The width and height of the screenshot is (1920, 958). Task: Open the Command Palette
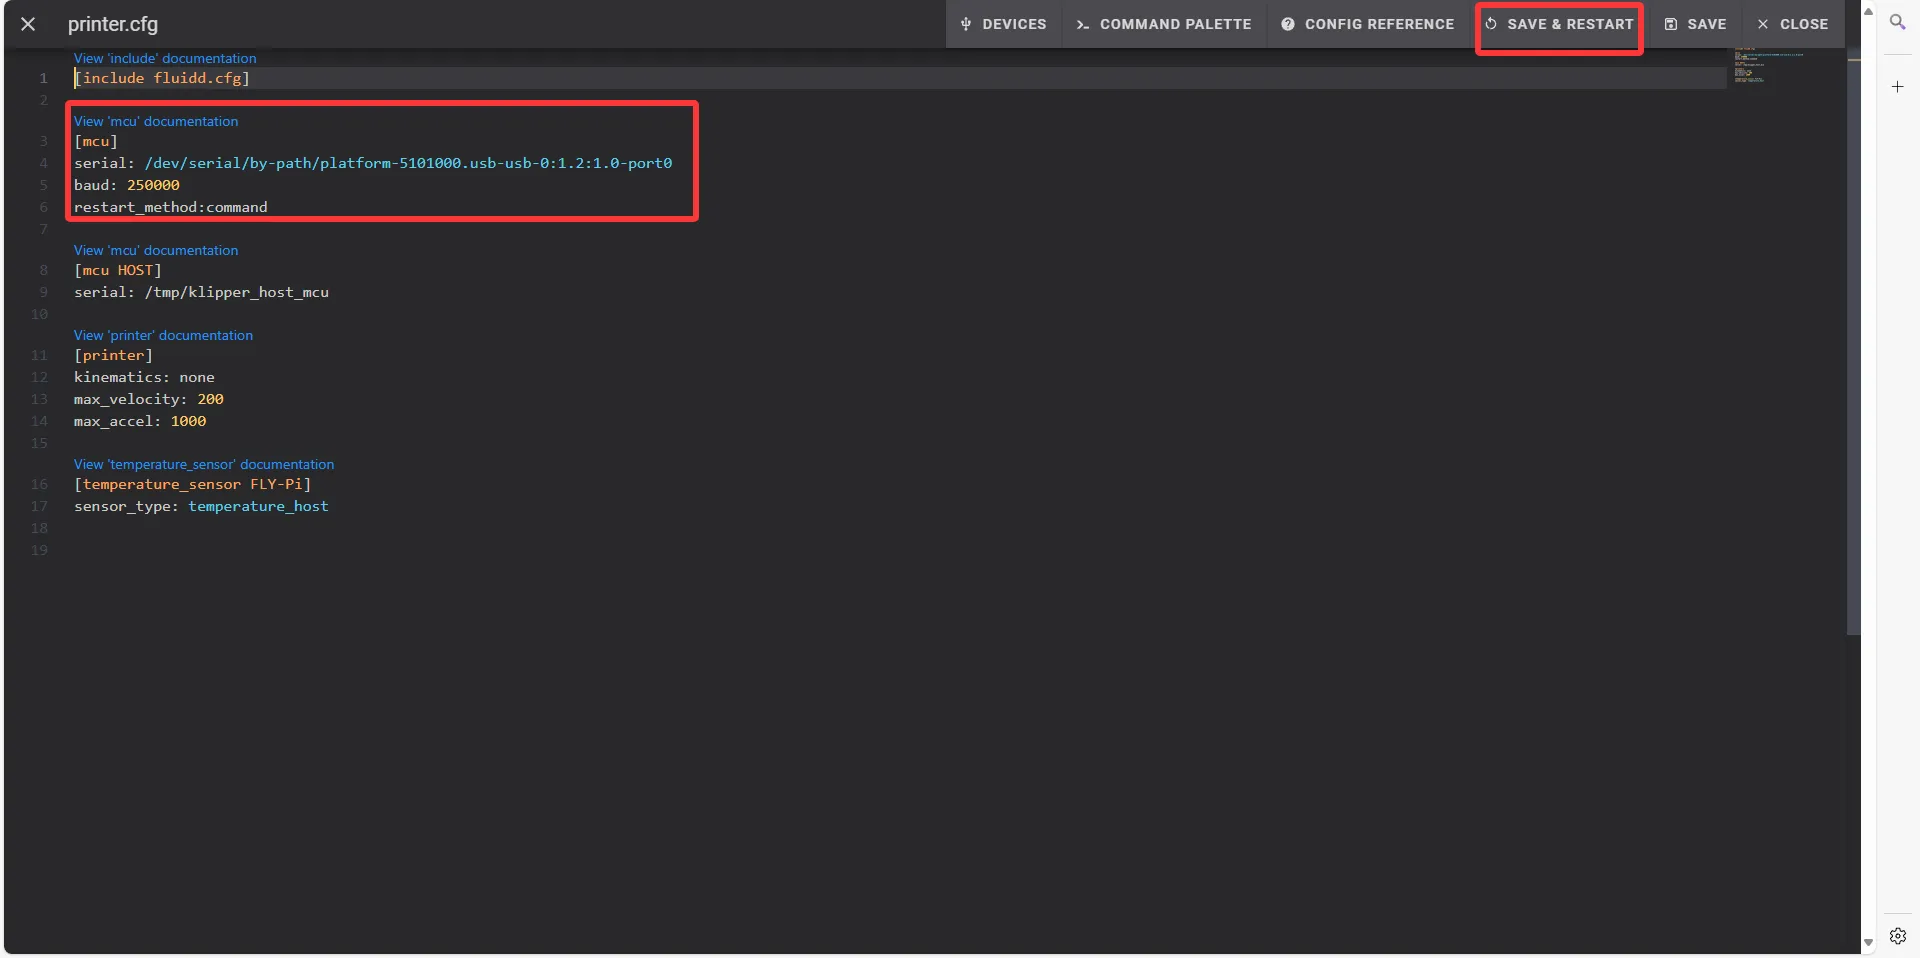pos(1164,24)
